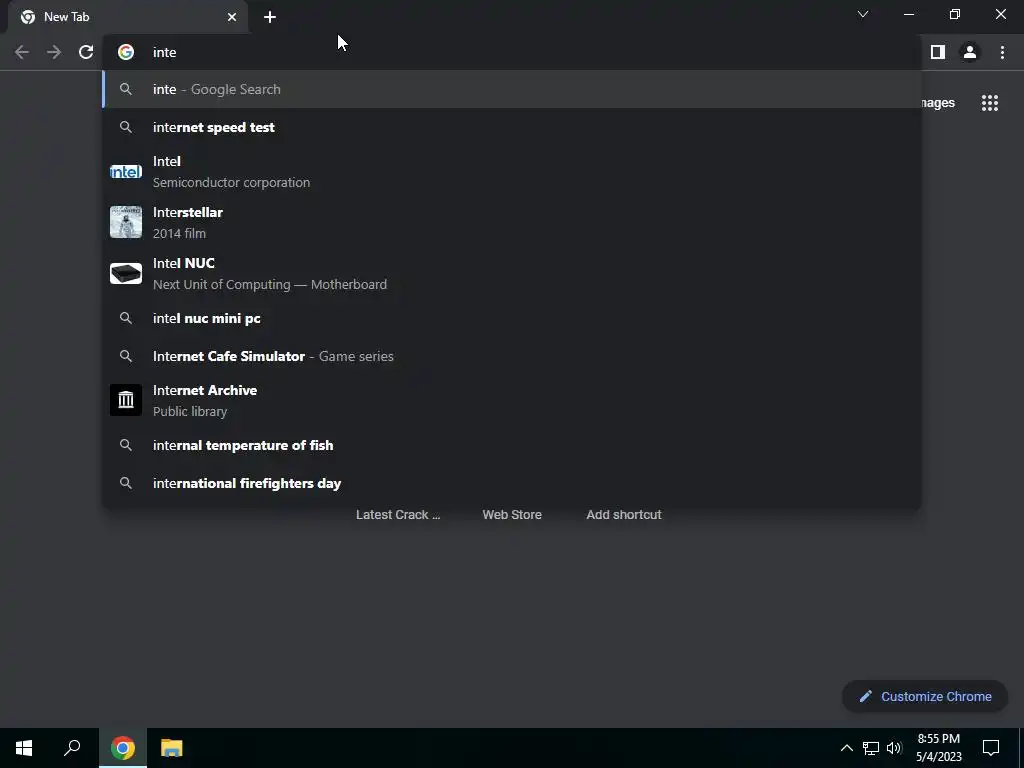Reload the page with the refresh icon
1024x768 pixels.
[86, 52]
